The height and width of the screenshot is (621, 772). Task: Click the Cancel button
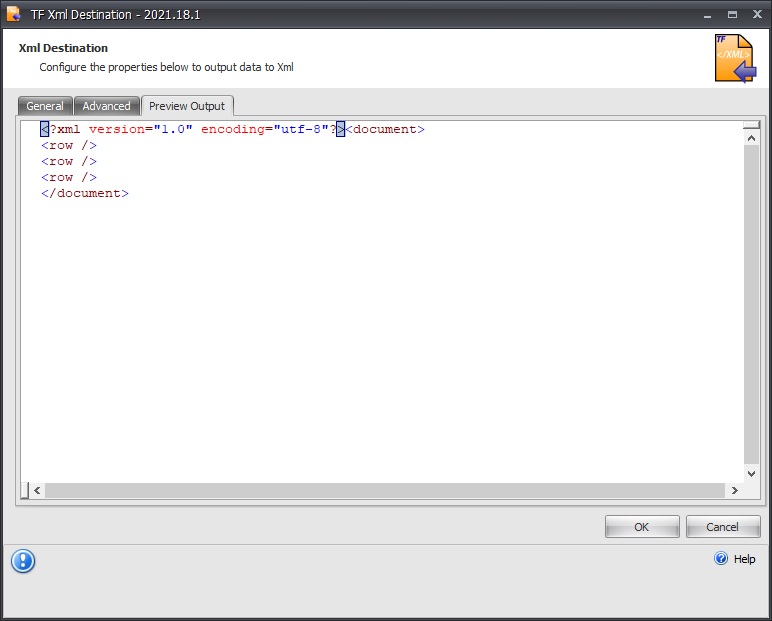(723, 527)
